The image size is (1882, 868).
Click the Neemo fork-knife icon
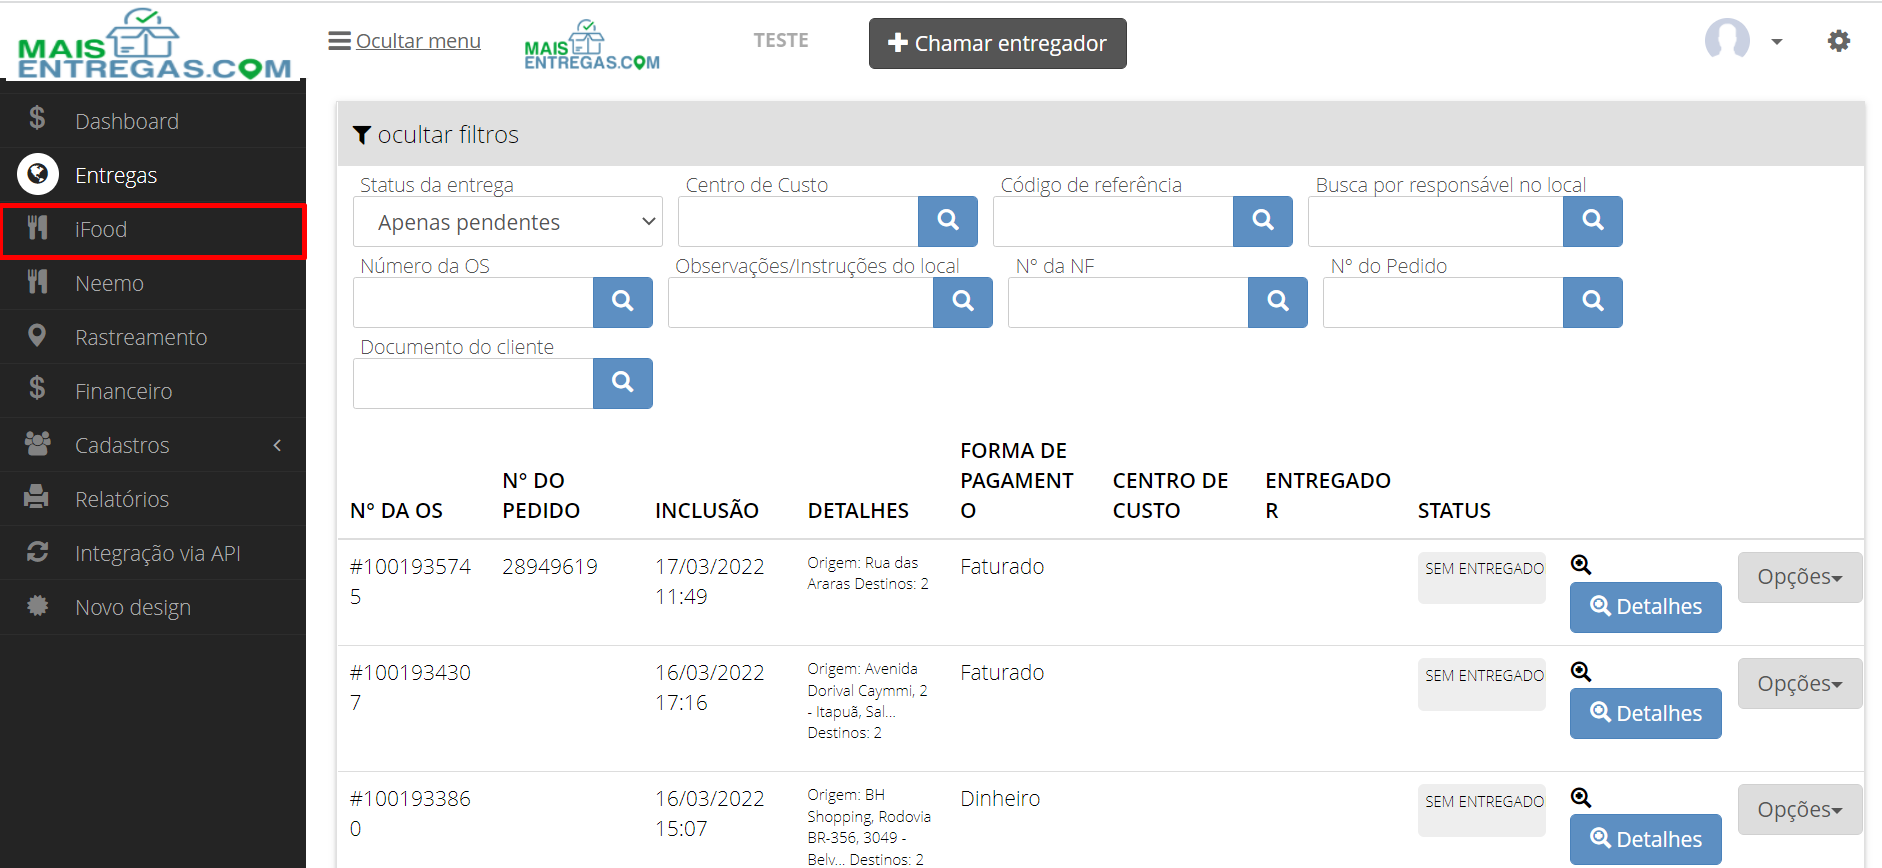point(37,282)
